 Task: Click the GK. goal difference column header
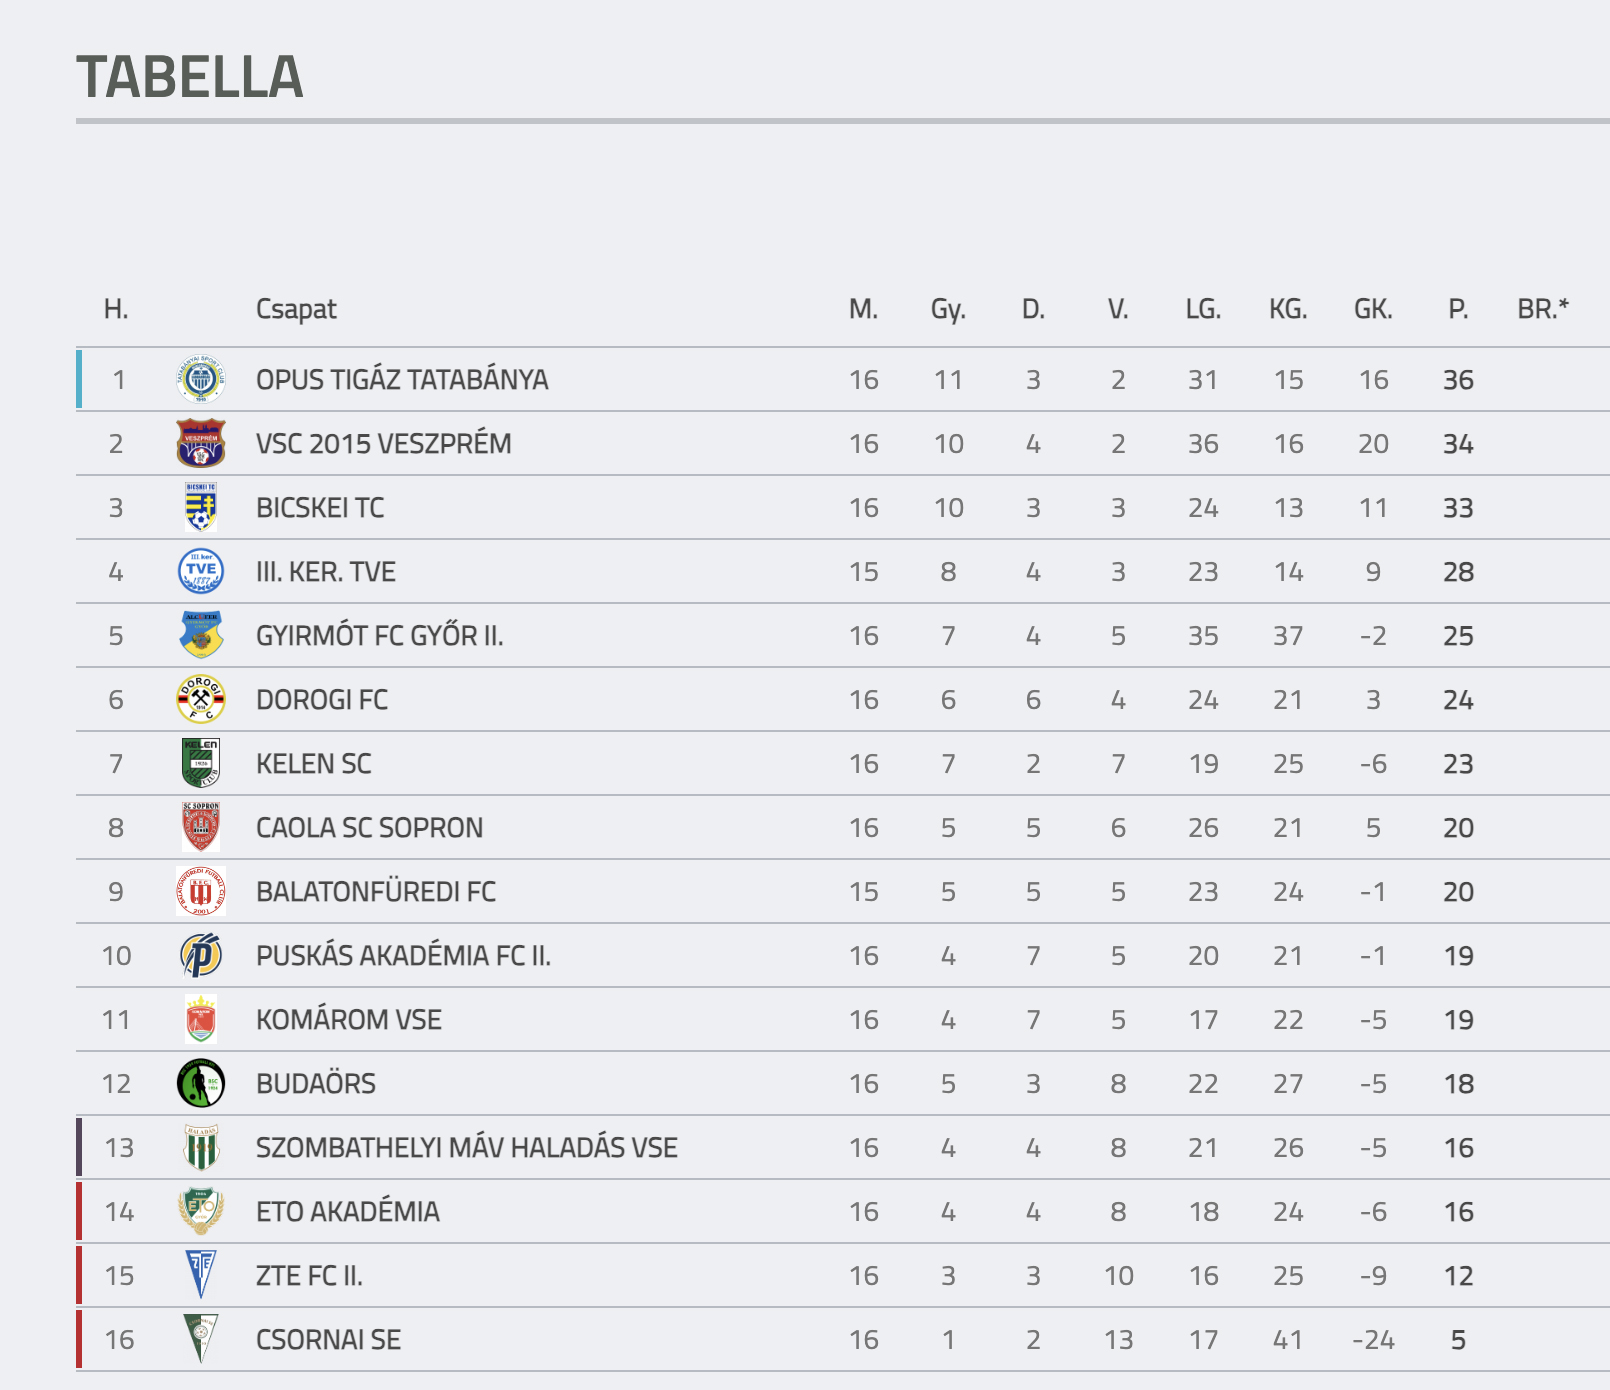1373,309
